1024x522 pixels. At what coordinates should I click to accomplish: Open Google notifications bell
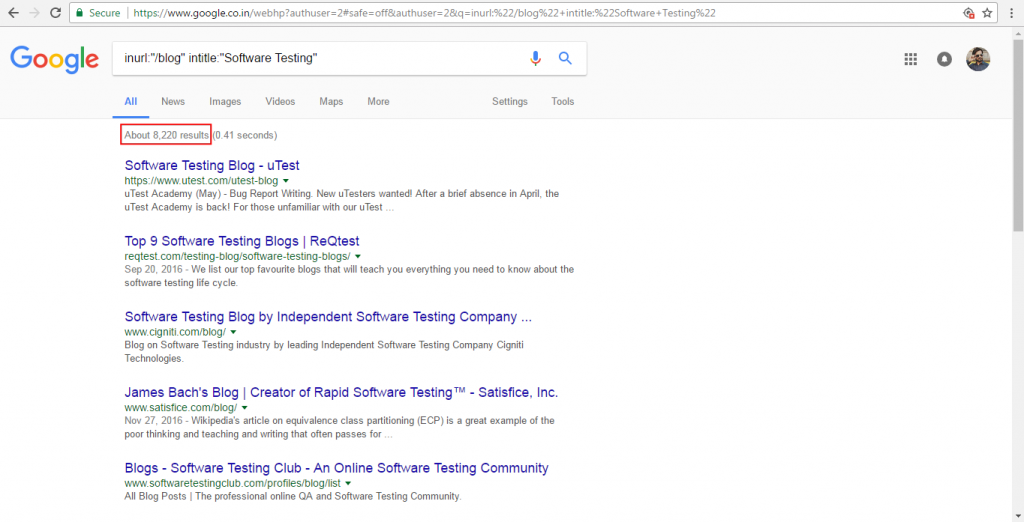[x=944, y=59]
